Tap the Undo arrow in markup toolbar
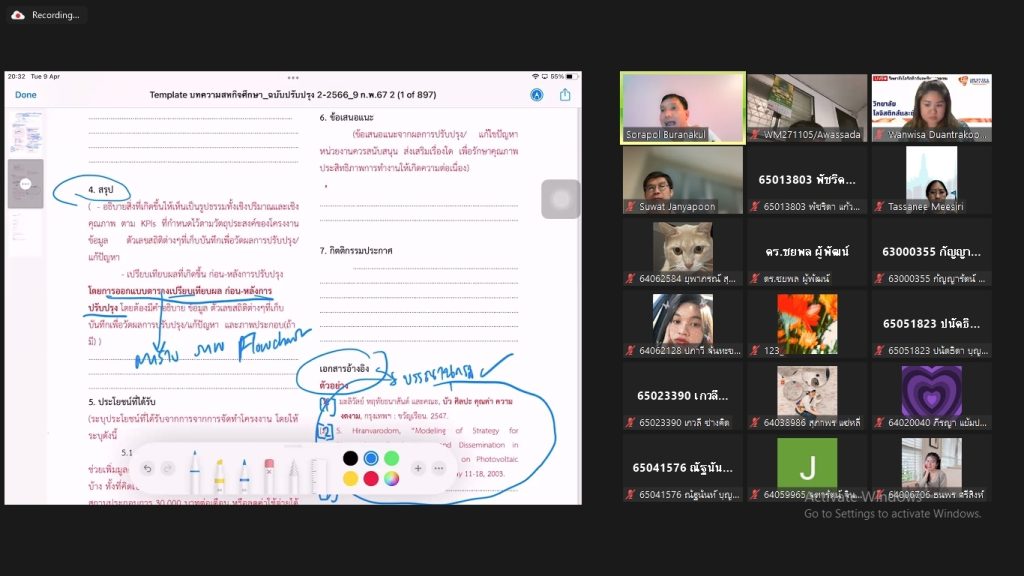The width and height of the screenshot is (1024, 576). [x=148, y=468]
